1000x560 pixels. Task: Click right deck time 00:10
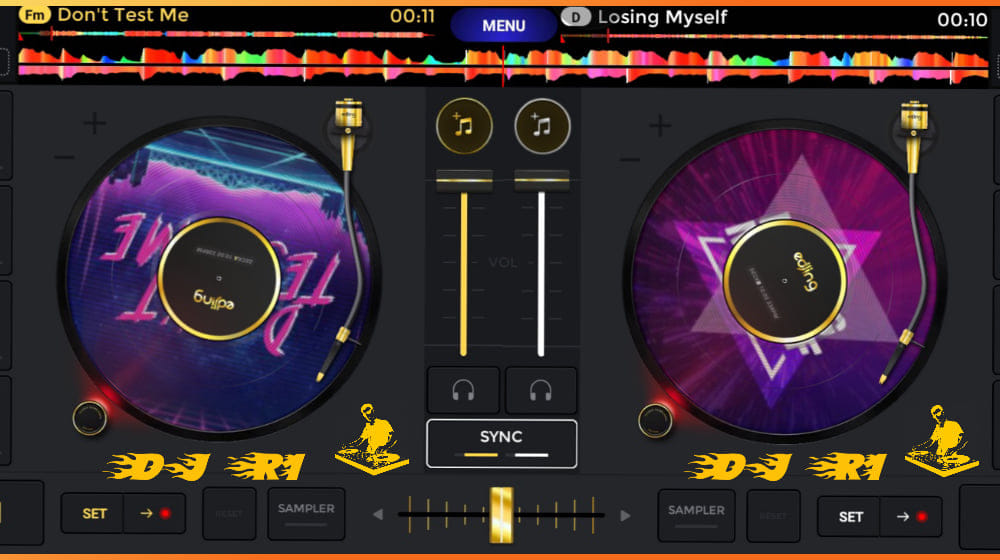(962, 20)
